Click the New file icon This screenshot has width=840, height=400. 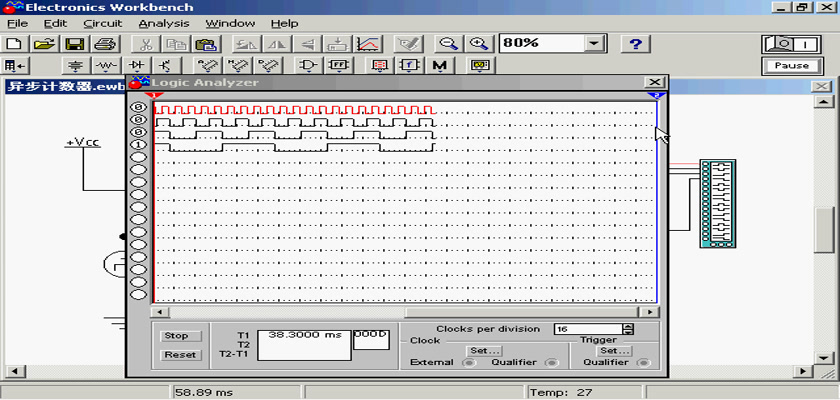coord(14,44)
